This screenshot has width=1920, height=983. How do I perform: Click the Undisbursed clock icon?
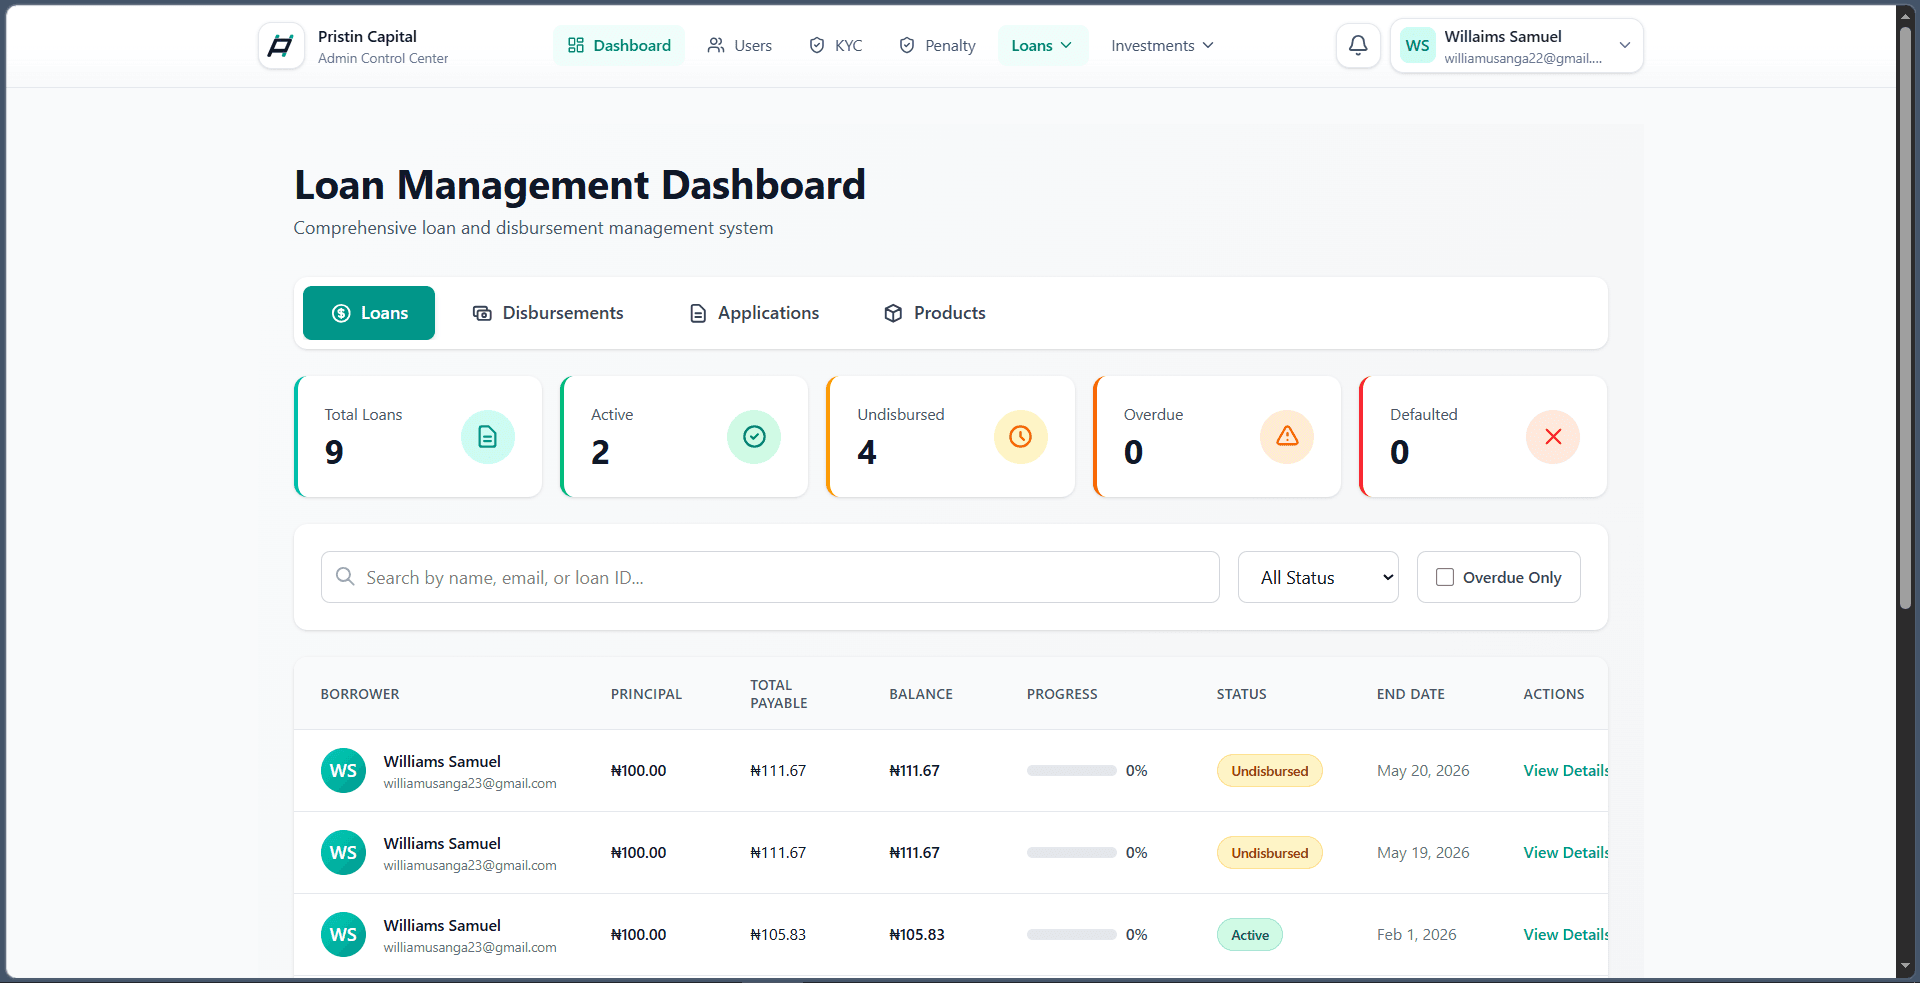tap(1021, 437)
